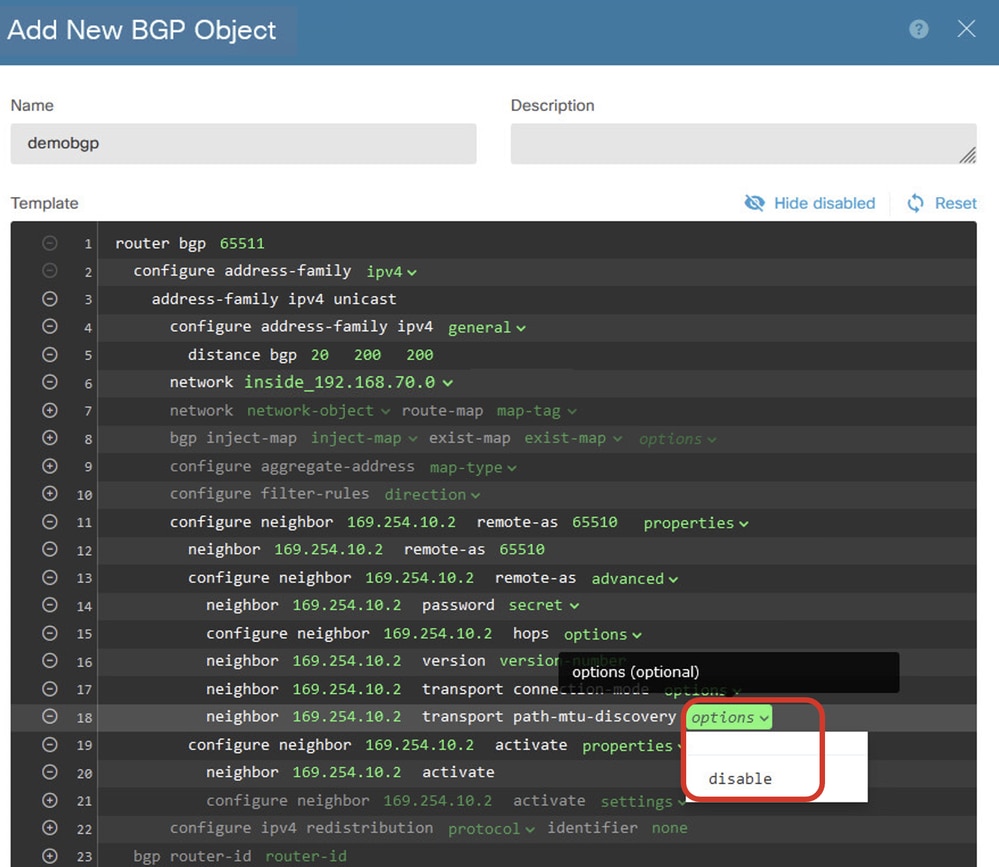This screenshot has width=999, height=867.
Task: Enable line 7 network route-map row
Action: click(x=50, y=410)
